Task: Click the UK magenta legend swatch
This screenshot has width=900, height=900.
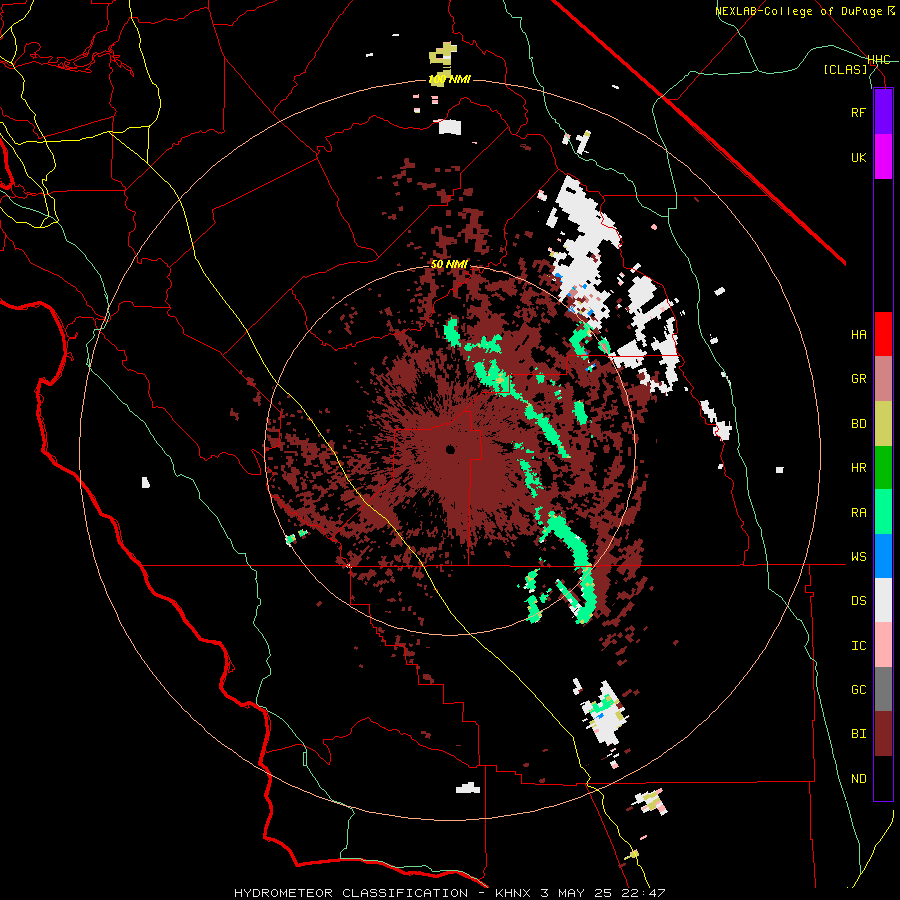Action: pos(883,157)
